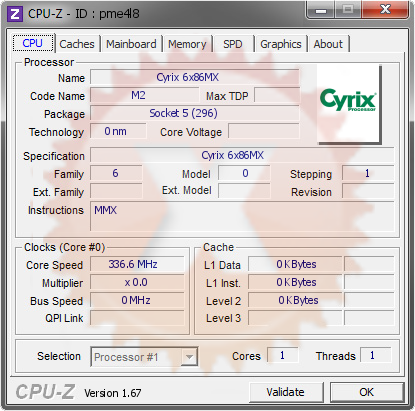Open the About tab

tap(328, 44)
